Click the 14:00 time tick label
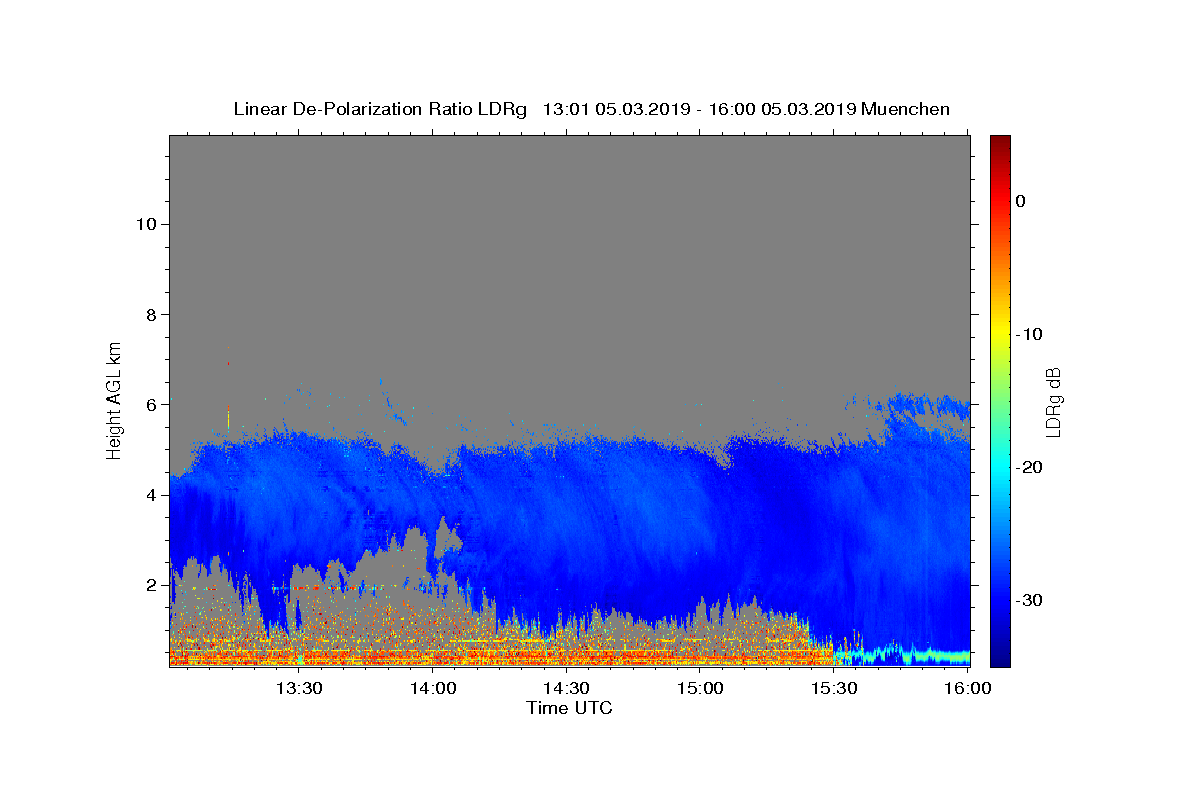The image size is (1200, 800). click(433, 688)
